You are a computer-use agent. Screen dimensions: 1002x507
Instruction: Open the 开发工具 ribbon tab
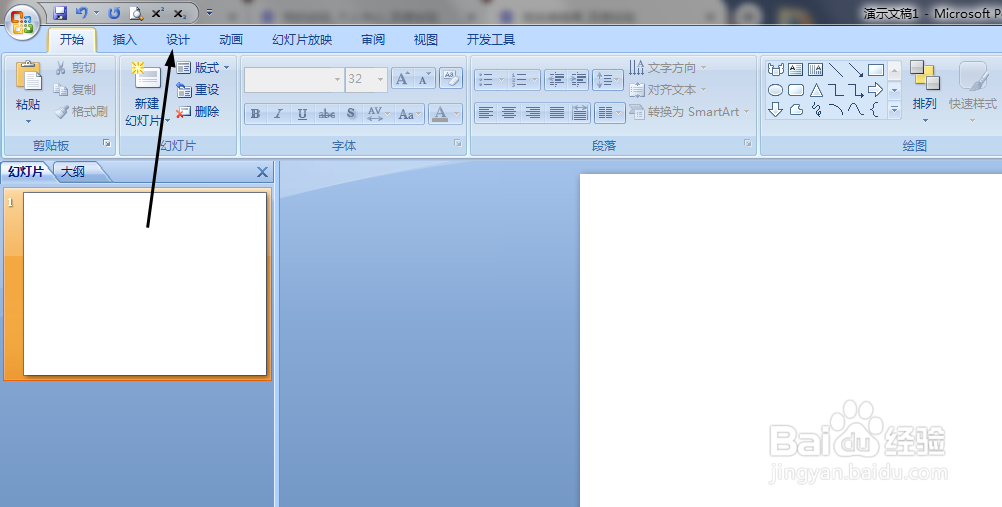point(491,40)
